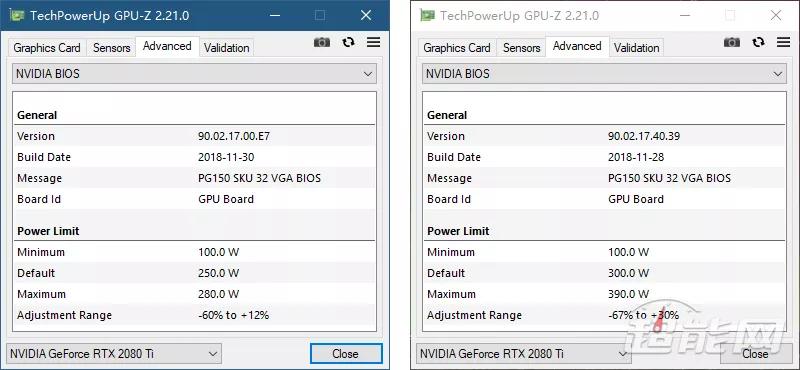Viewport: 800px width, 370px height.
Task: Close the left GPU-Z window via title bar X
Action: click(x=366, y=15)
